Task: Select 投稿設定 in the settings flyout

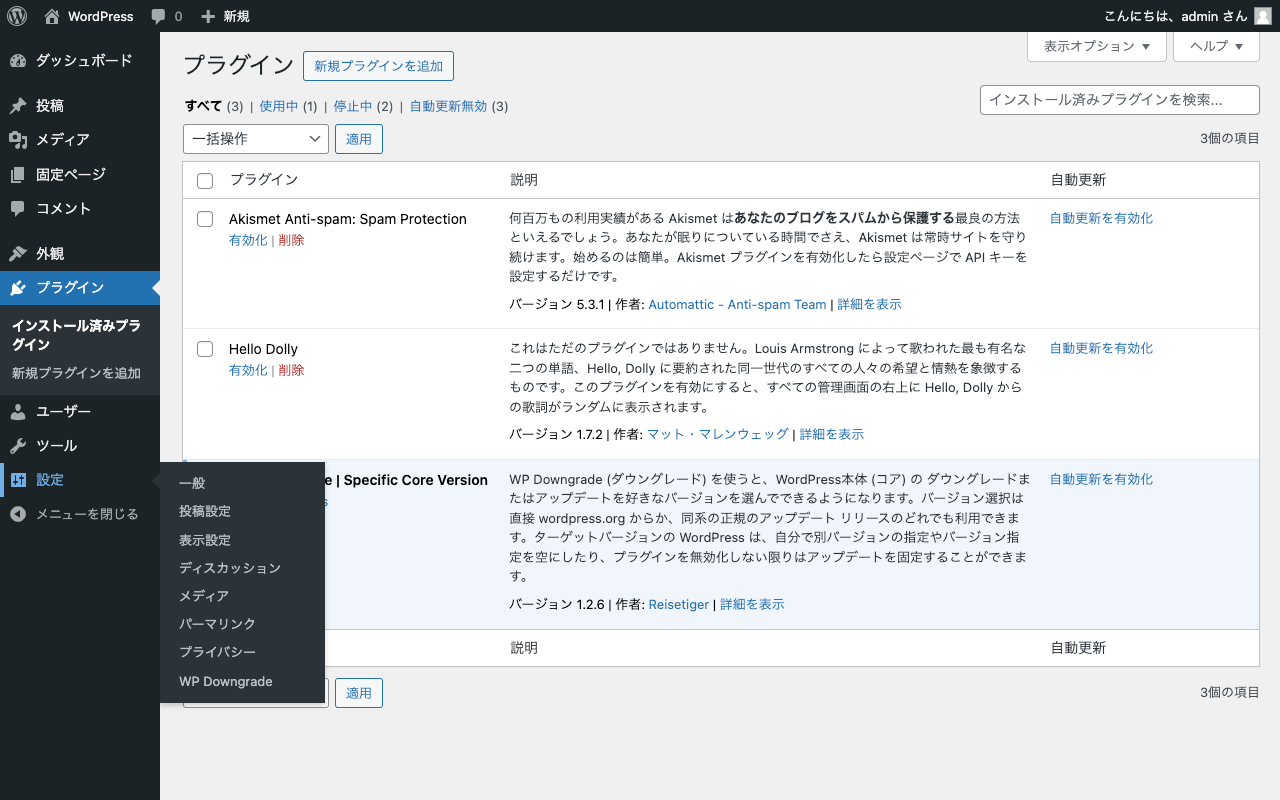Action: tap(242, 511)
